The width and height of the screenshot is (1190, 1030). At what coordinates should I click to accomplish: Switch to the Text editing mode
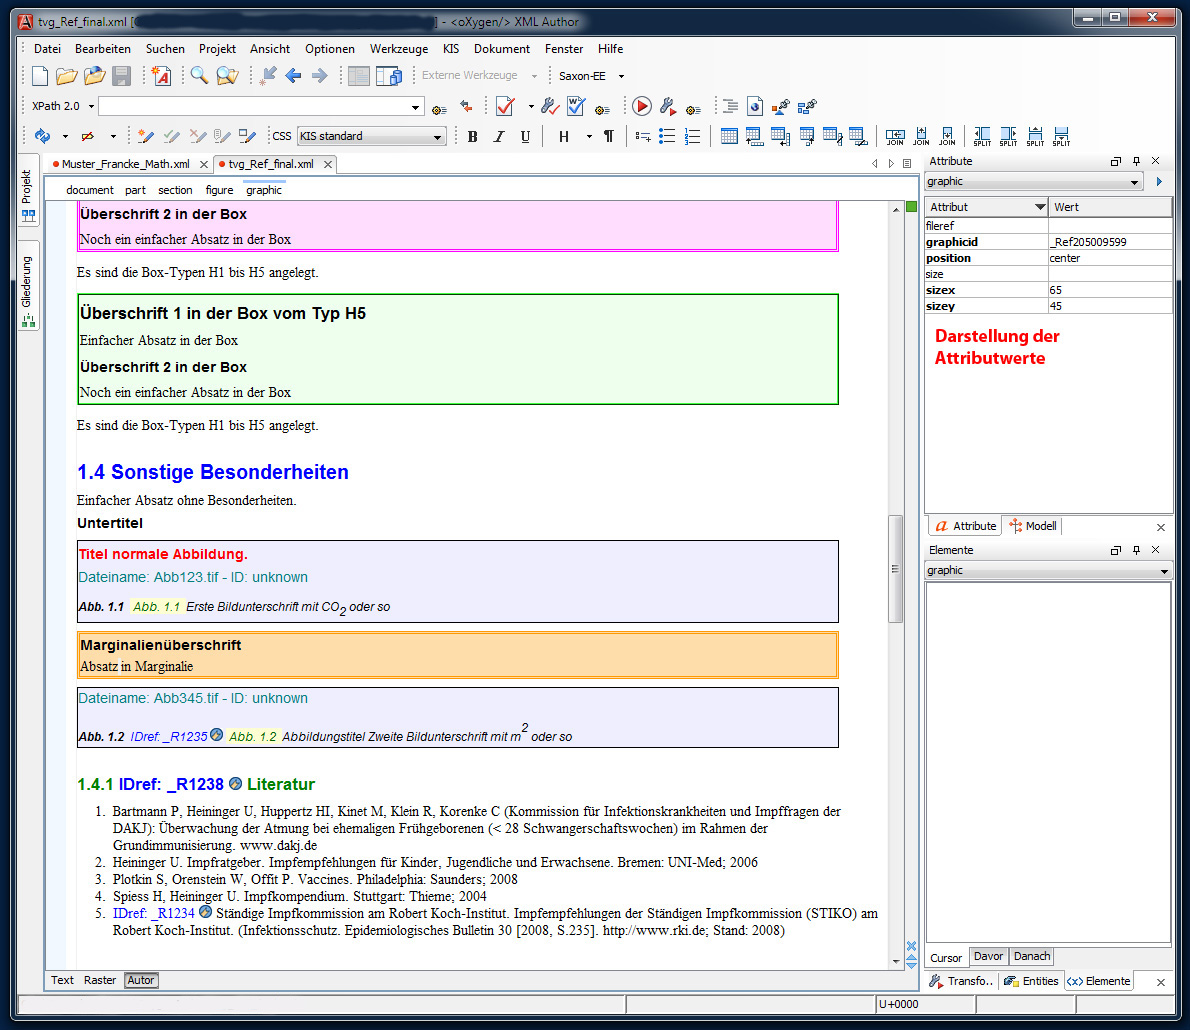[x=62, y=980]
